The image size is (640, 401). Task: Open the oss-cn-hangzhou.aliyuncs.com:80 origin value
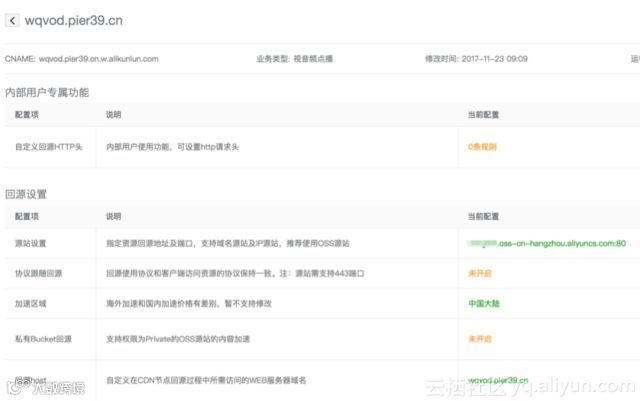tap(547, 243)
